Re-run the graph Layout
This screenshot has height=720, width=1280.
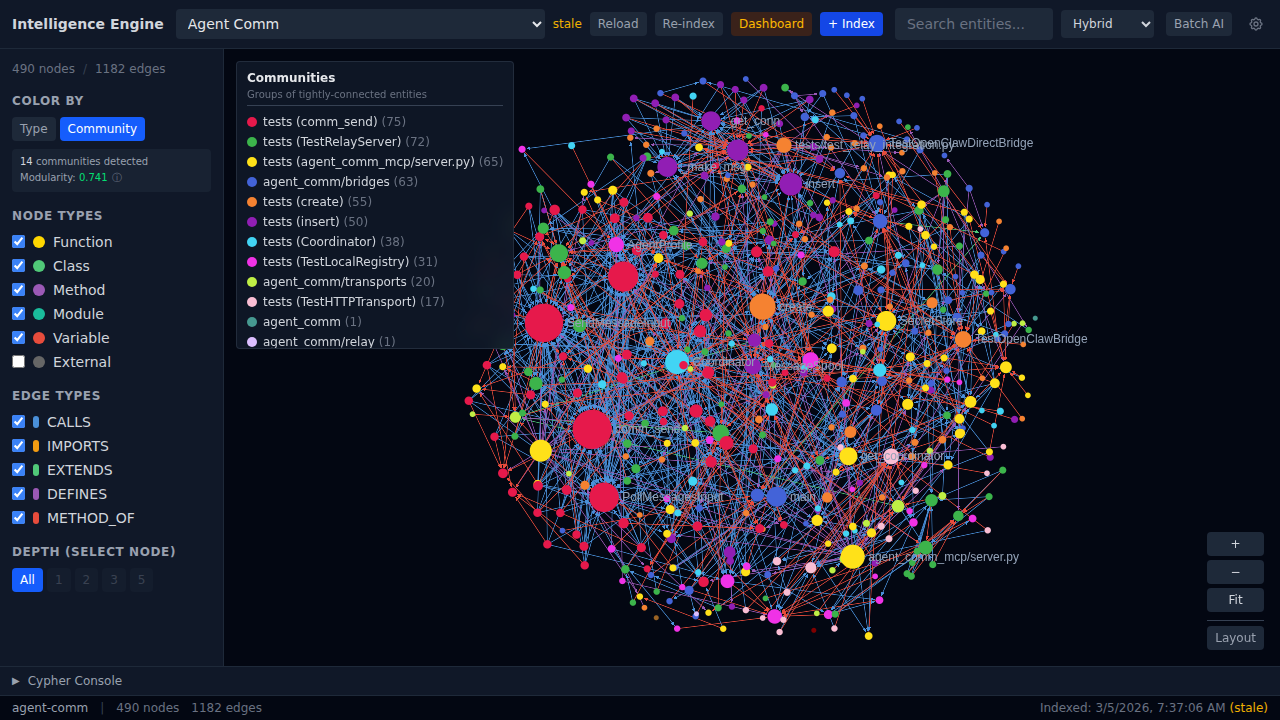point(1234,637)
